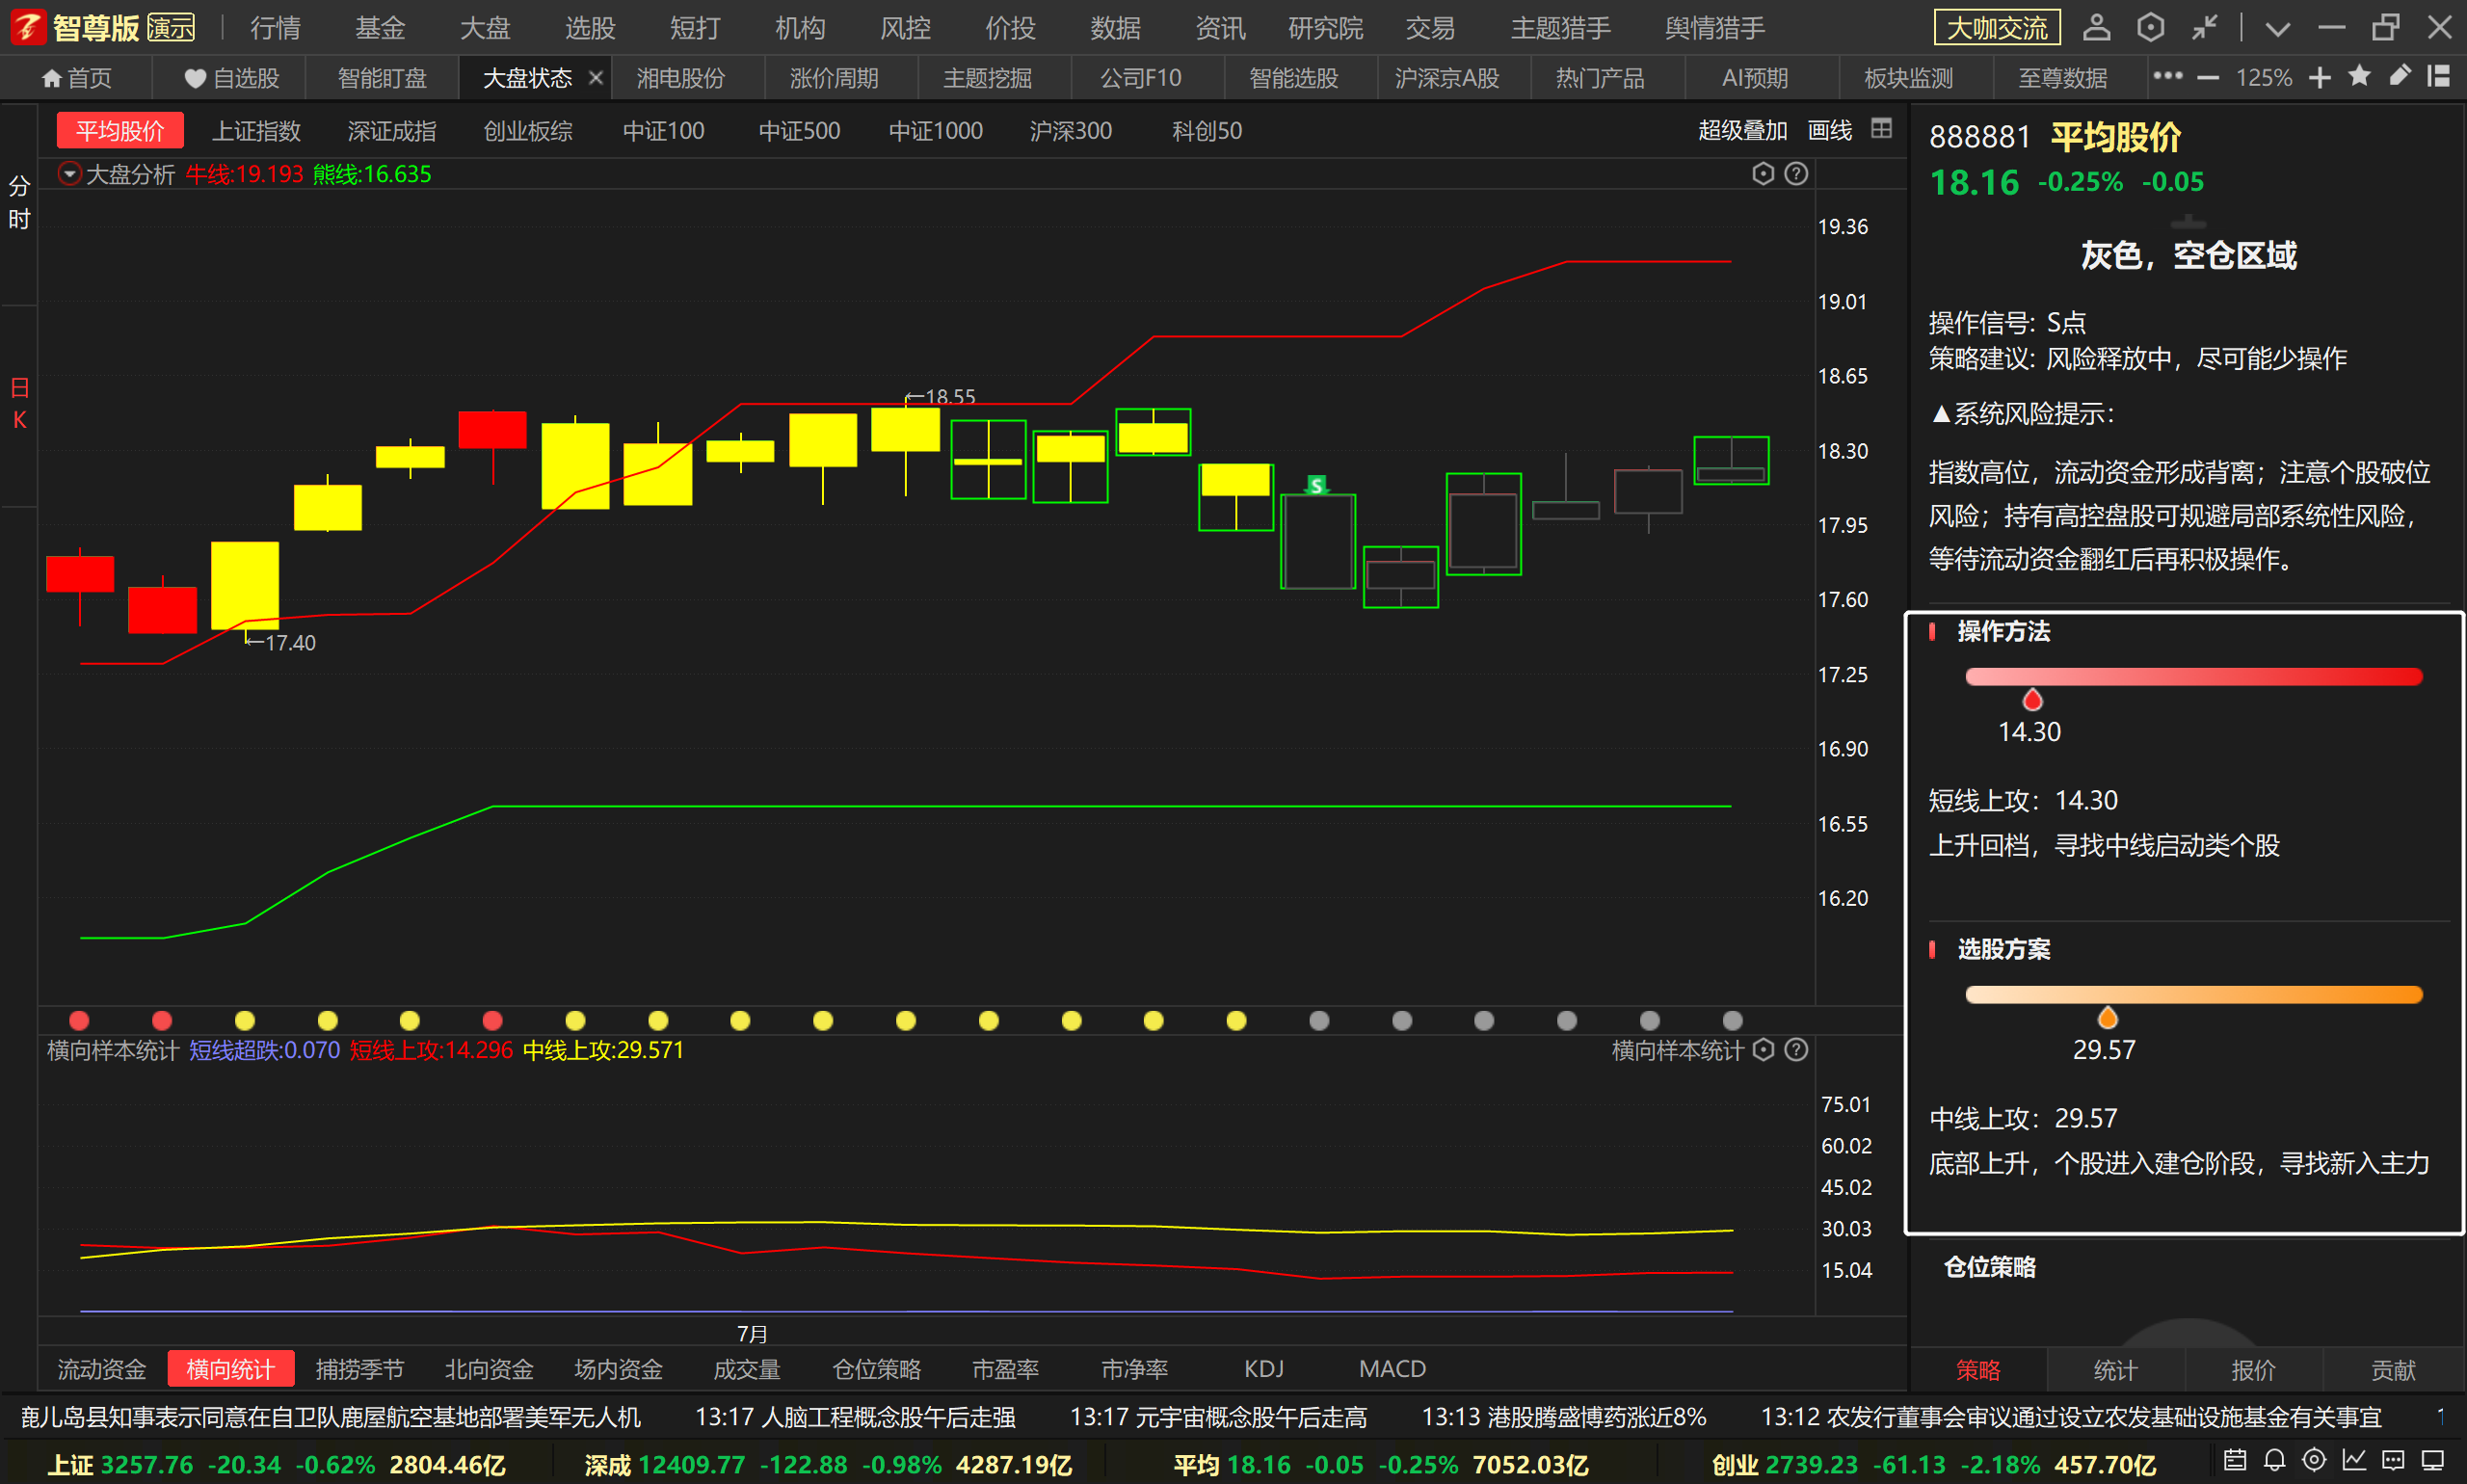
Task: Select the 平均股价 index button
Action: pos(120,131)
